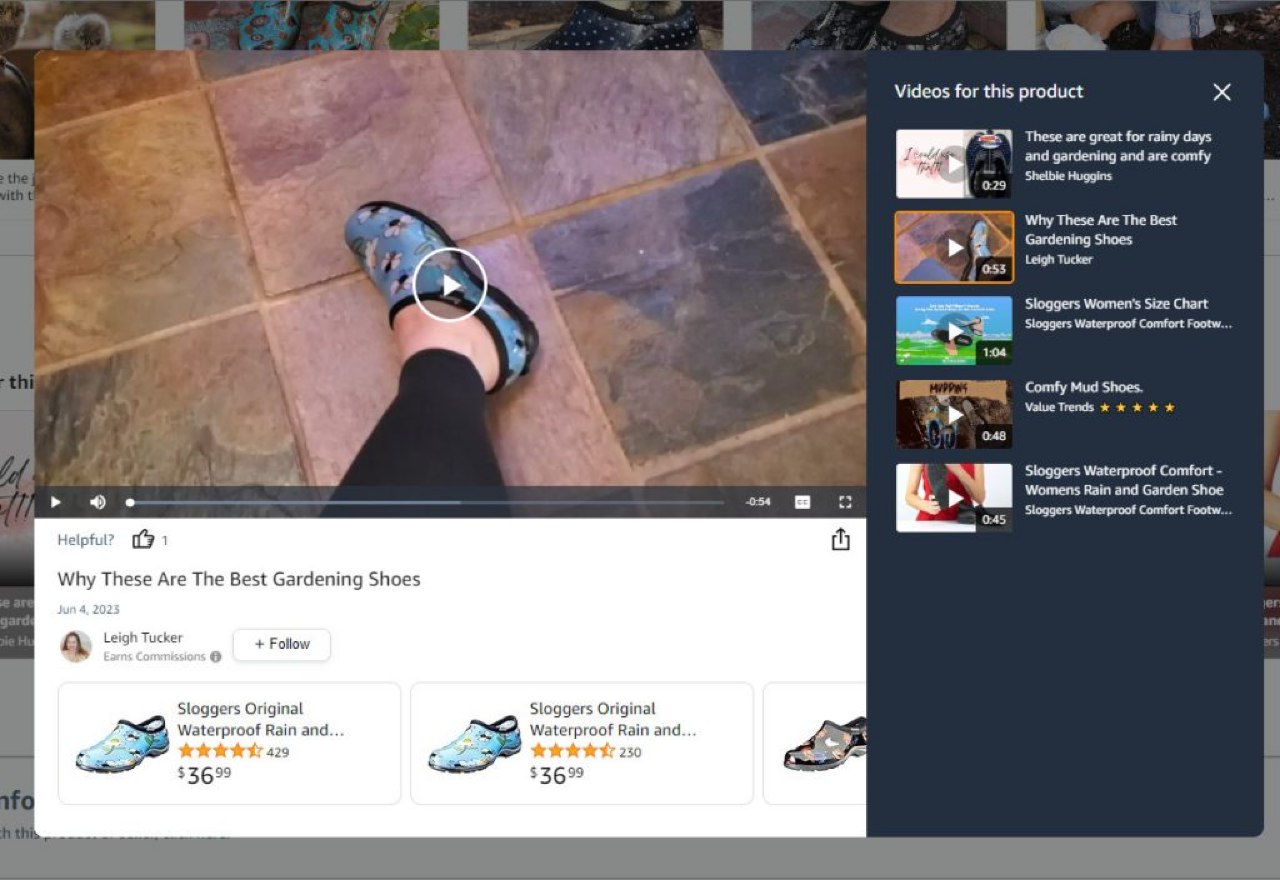Screen dimensions: 1280x880
Task: Click 'Sloggers Women's Size Chart' title
Action: (1116, 303)
